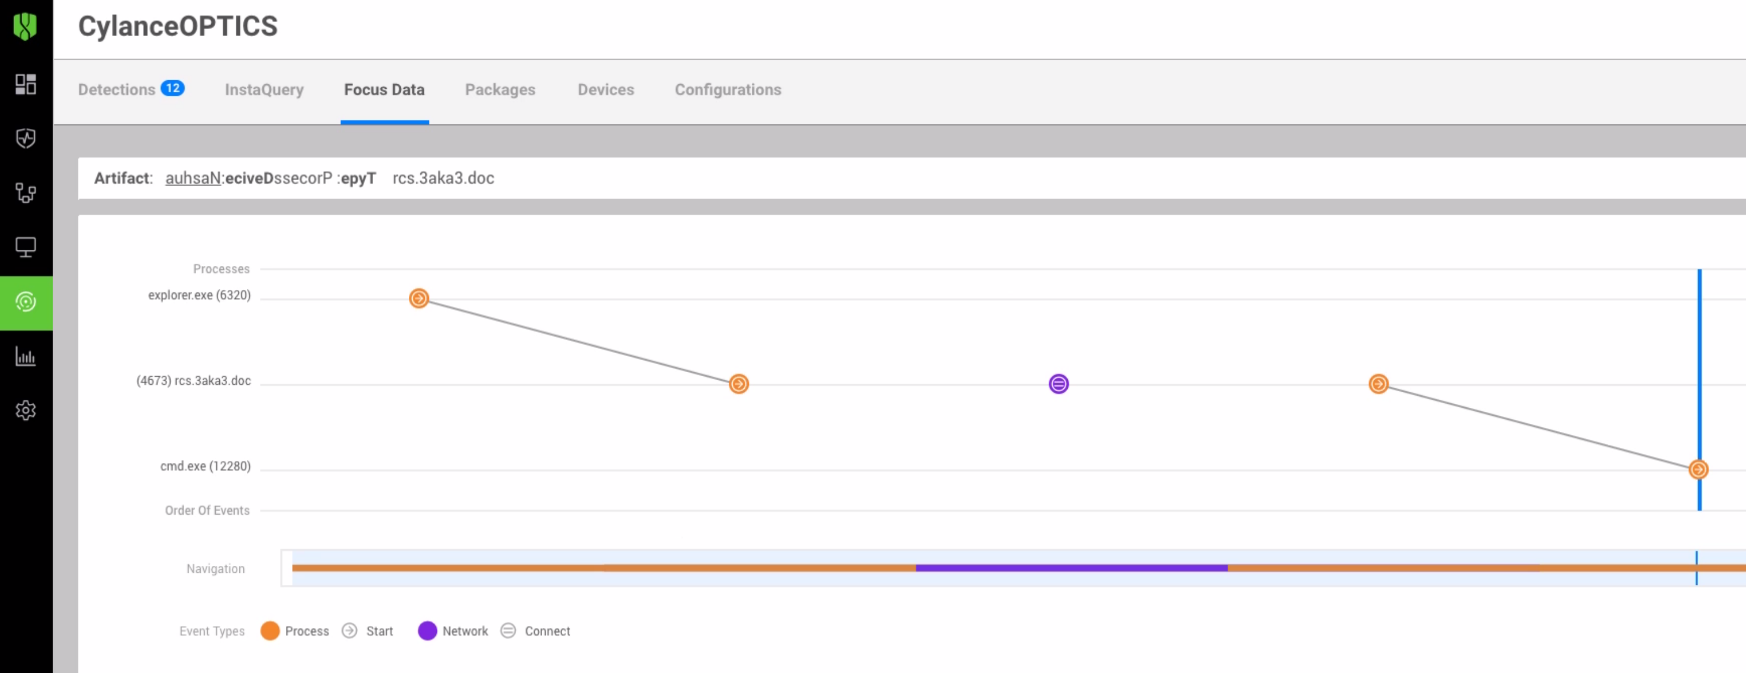The width and height of the screenshot is (1746, 673).
Task: Click the CylanceOPTICS title
Action: pos(178,26)
